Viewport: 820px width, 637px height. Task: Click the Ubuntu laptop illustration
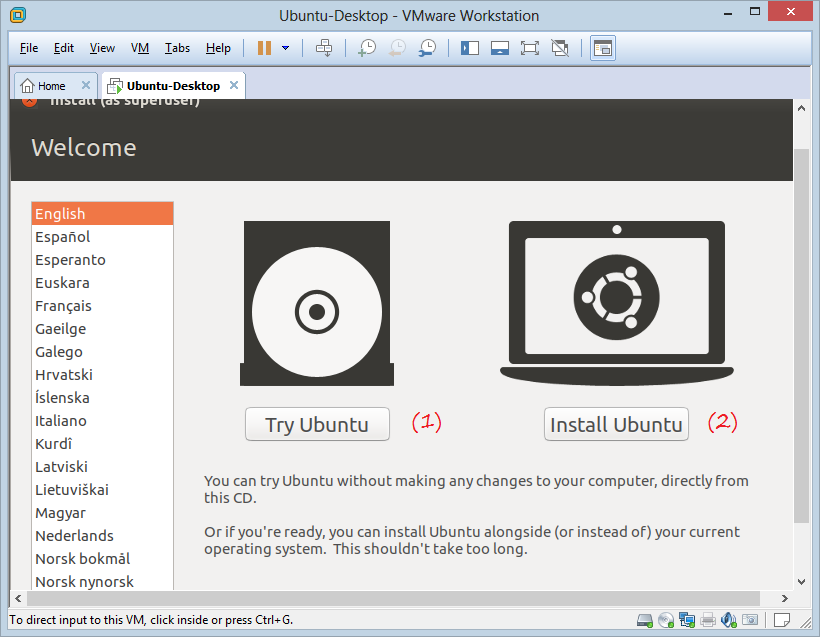(617, 303)
